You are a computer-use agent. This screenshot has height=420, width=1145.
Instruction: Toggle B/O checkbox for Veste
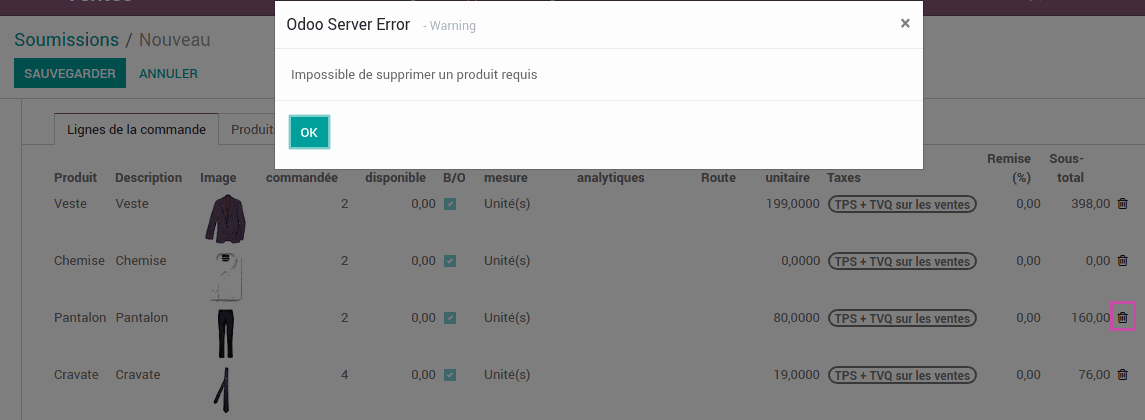450,204
